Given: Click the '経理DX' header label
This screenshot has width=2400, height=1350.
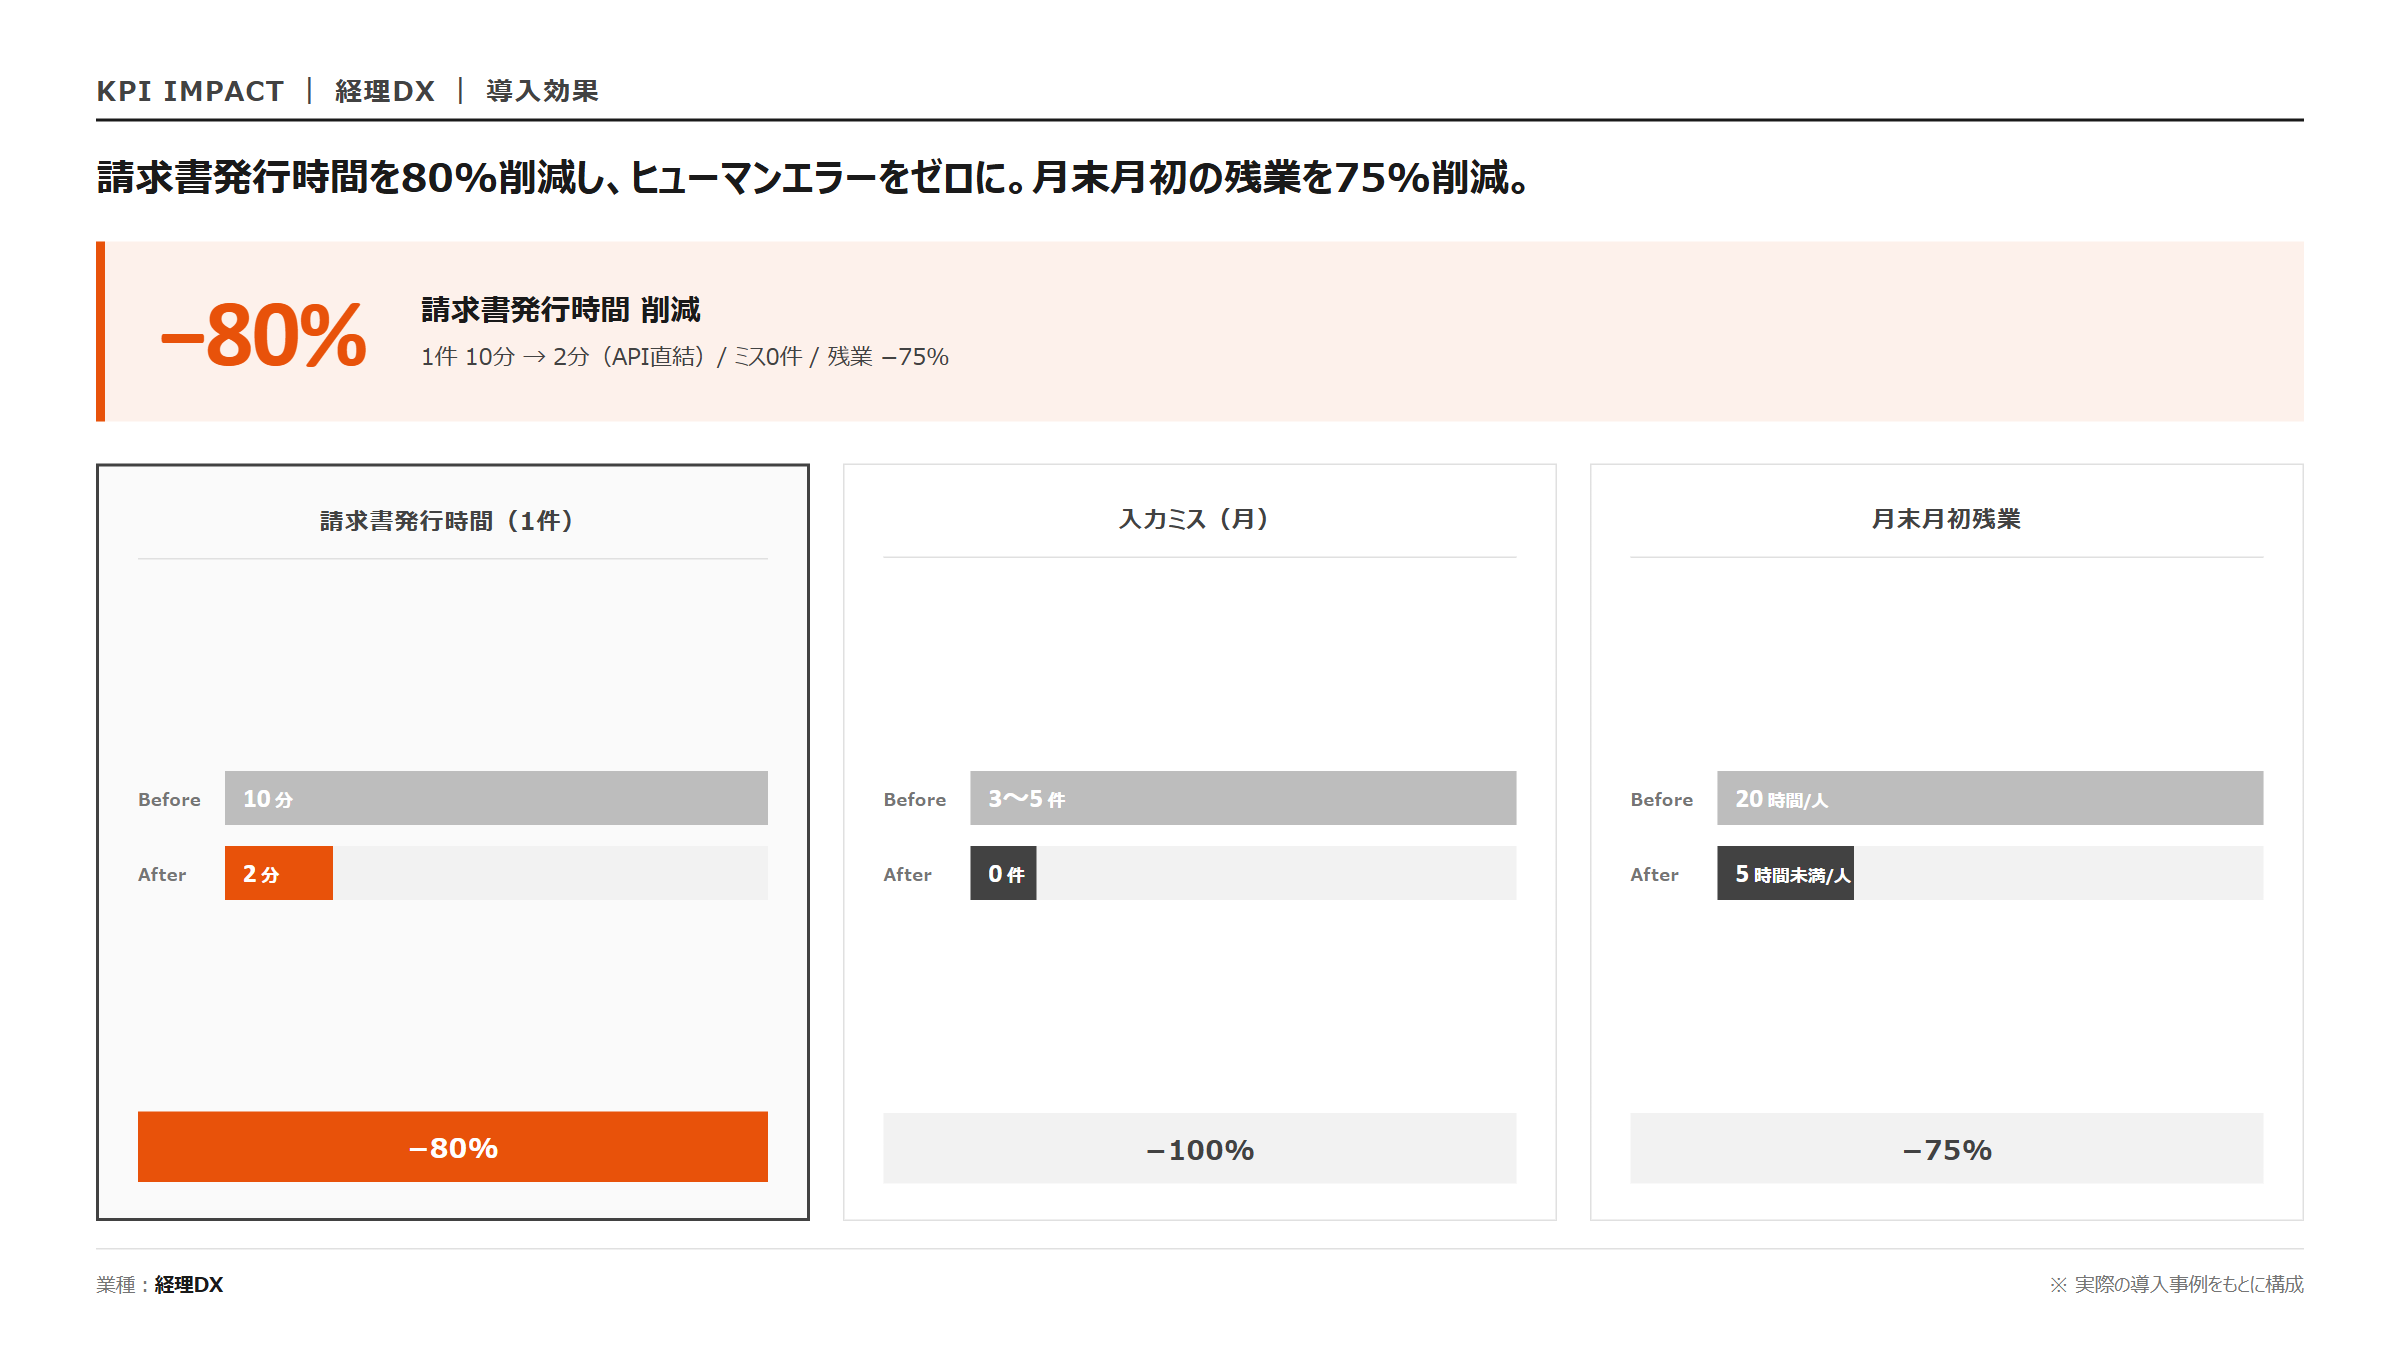Looking at the screenshot, I should (x=385, y=91).
